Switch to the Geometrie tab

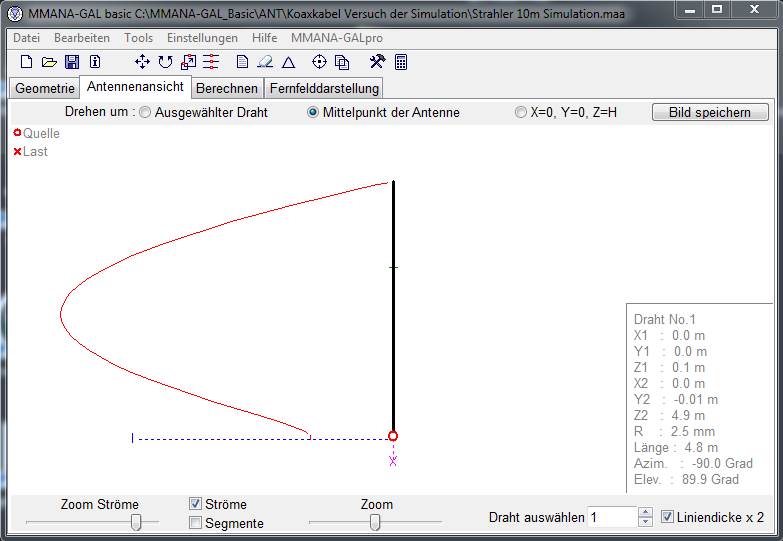[x=45, y=88]
